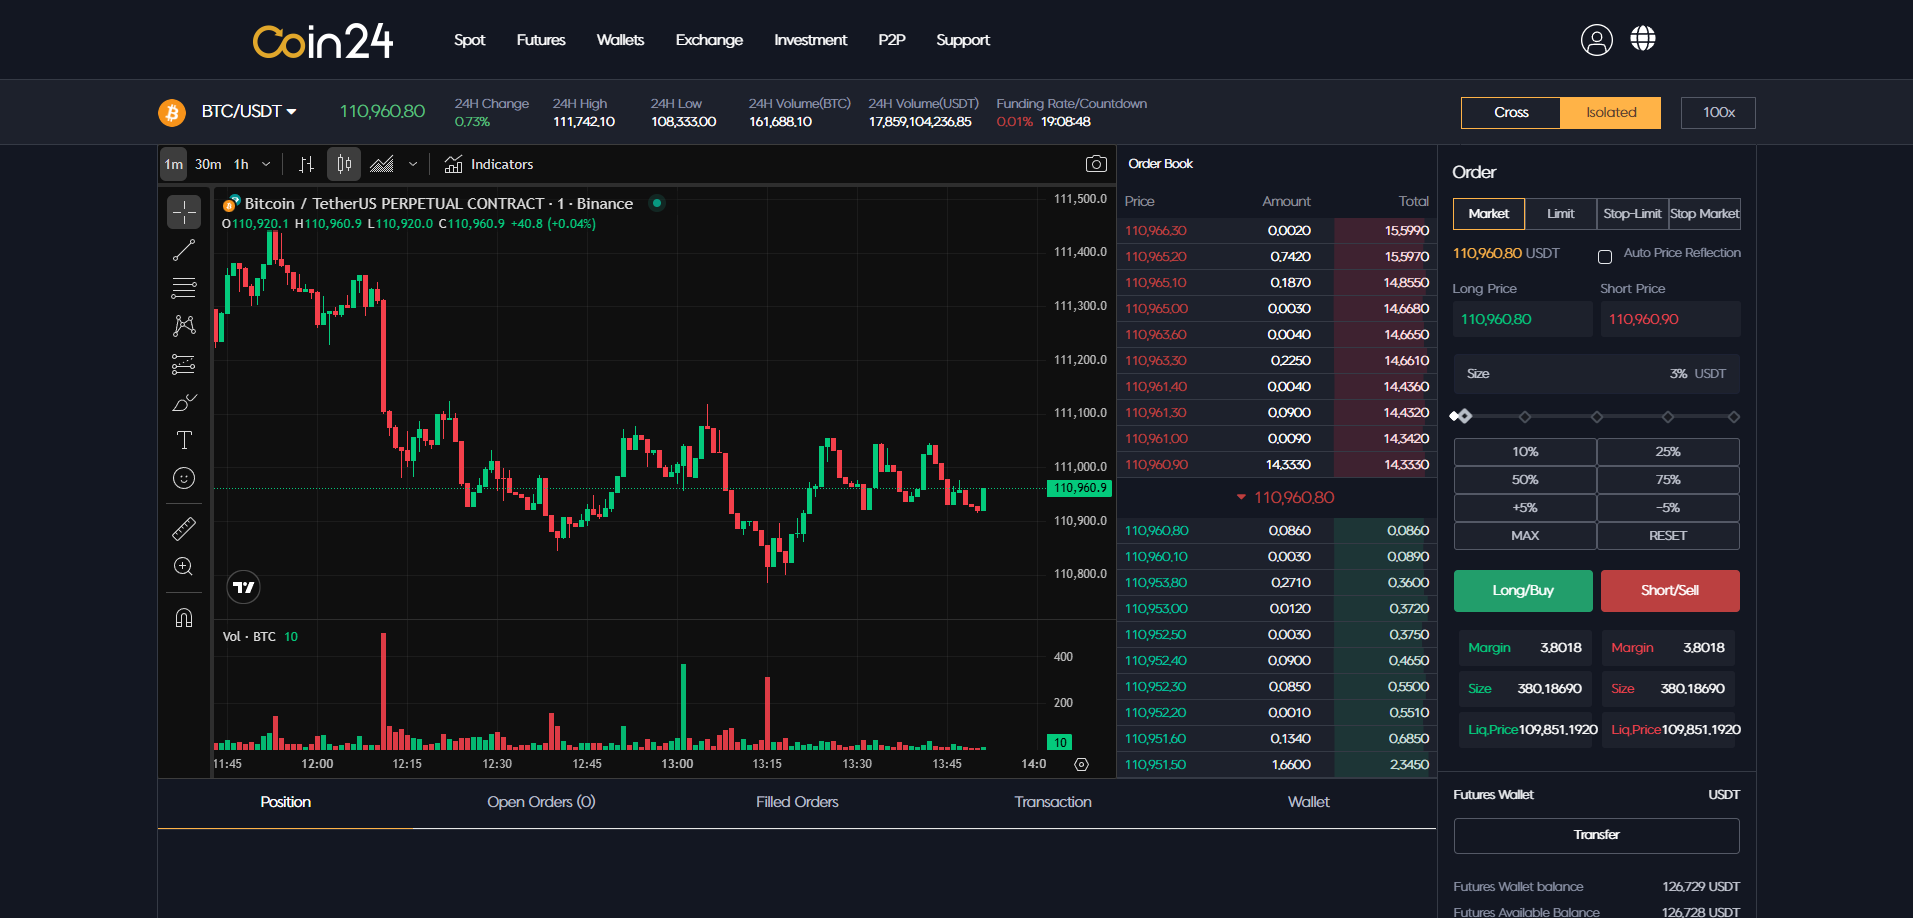Select the chart zoom-in tool

pyautogui.click(x=184, y=566)
